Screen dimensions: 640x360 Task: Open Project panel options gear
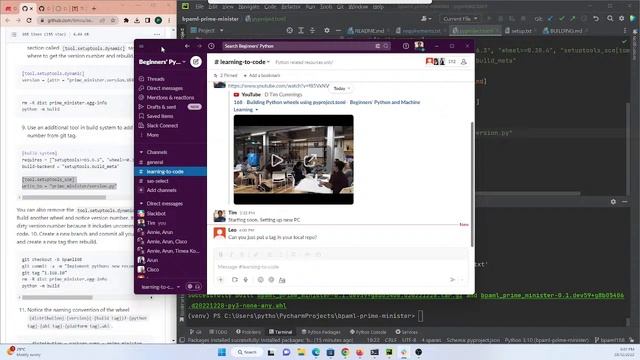pos(327,31)
